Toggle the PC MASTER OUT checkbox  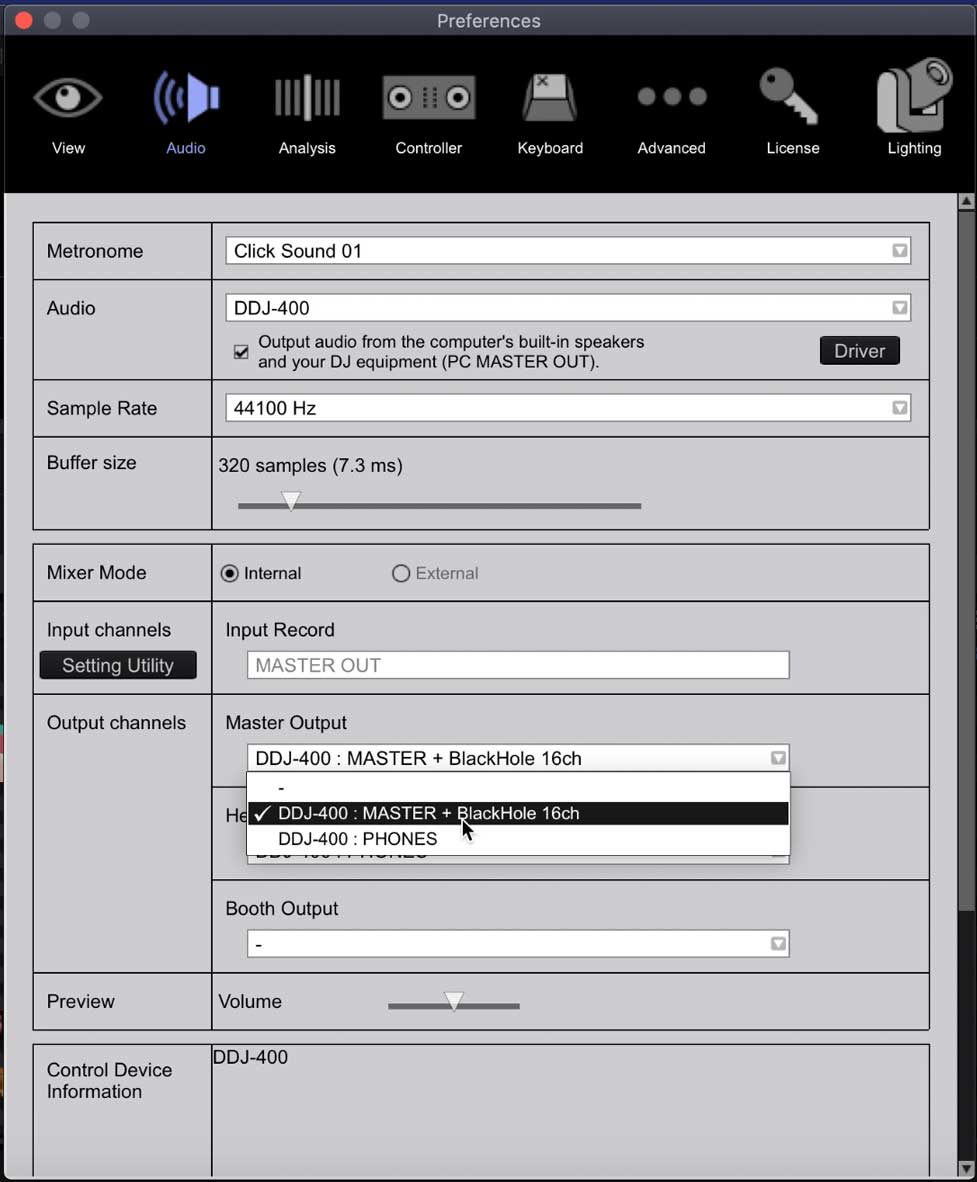(241, 352)
